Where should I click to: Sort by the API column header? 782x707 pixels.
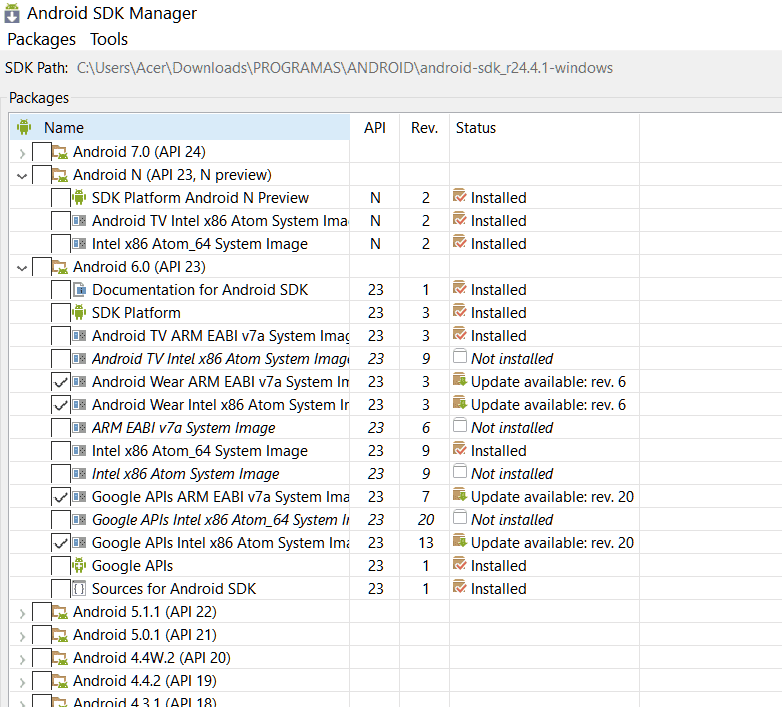[375, 128]
